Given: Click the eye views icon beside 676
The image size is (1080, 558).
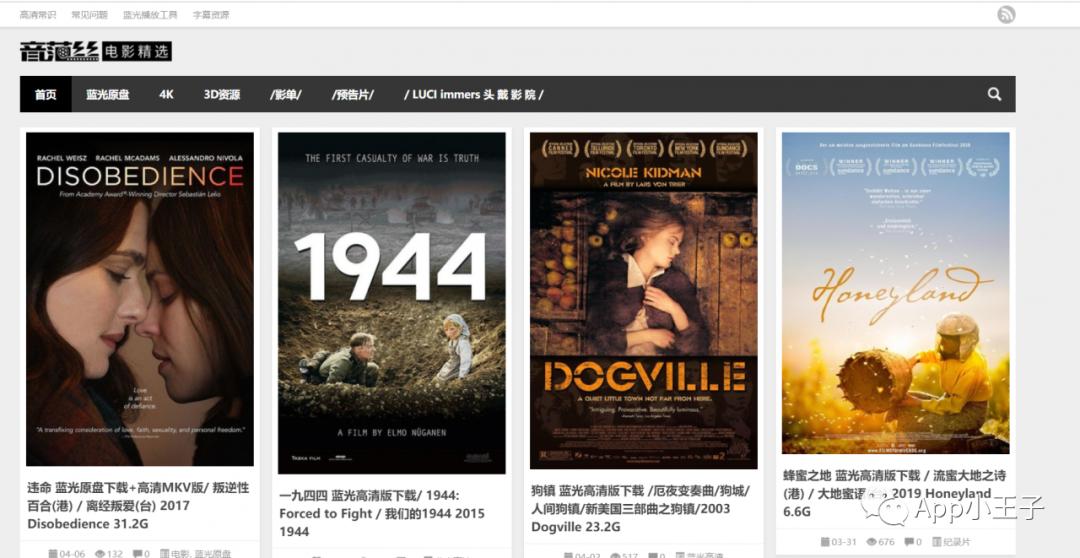Looking at the screenshot, I should pyautogui.click(x=871, y=542).
